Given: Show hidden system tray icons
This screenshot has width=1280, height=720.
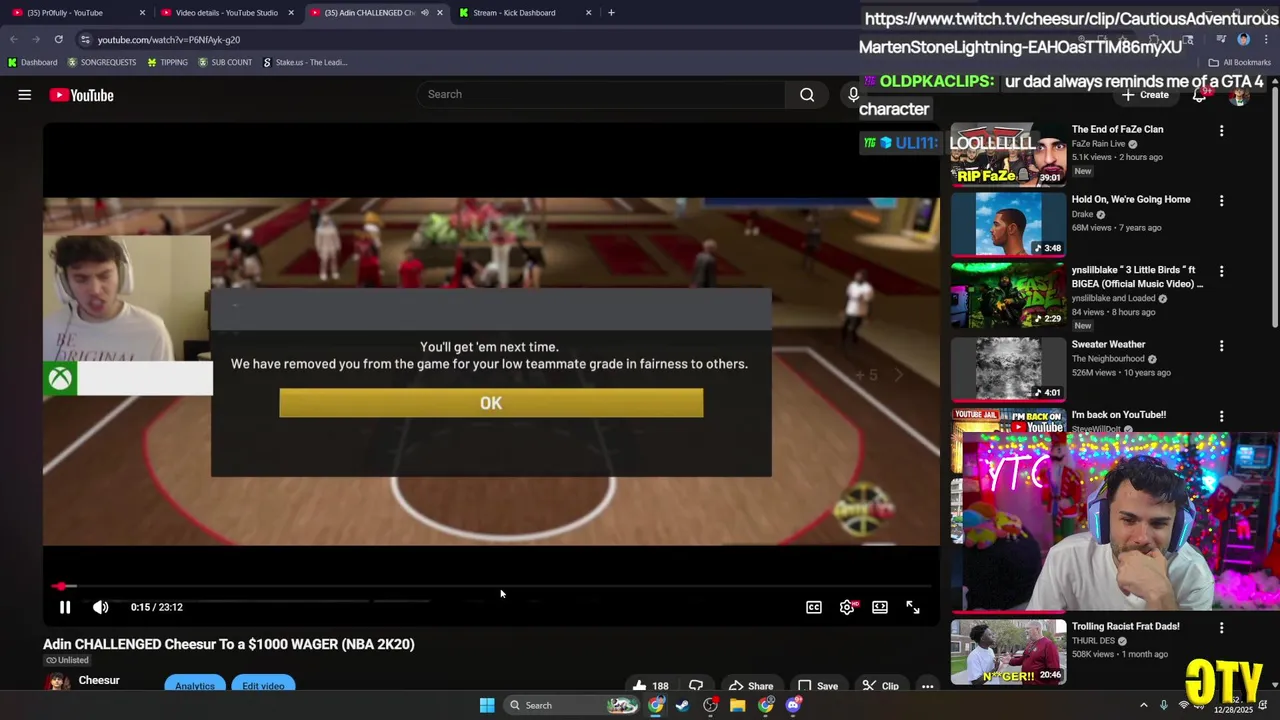Looking at the screenshot, I should tap(1144, 705).
